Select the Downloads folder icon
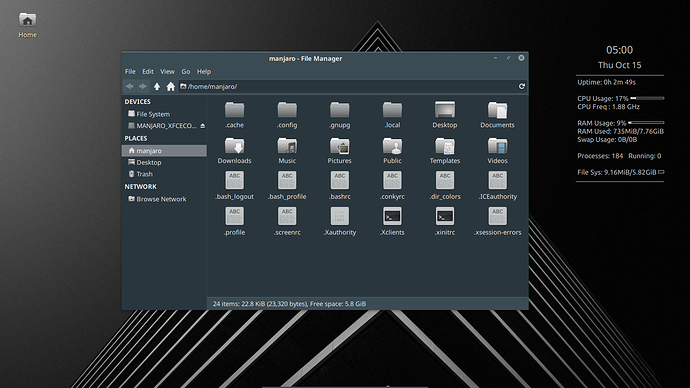The width and height of the screenshot is (690, 388). (x=234, y=146)
